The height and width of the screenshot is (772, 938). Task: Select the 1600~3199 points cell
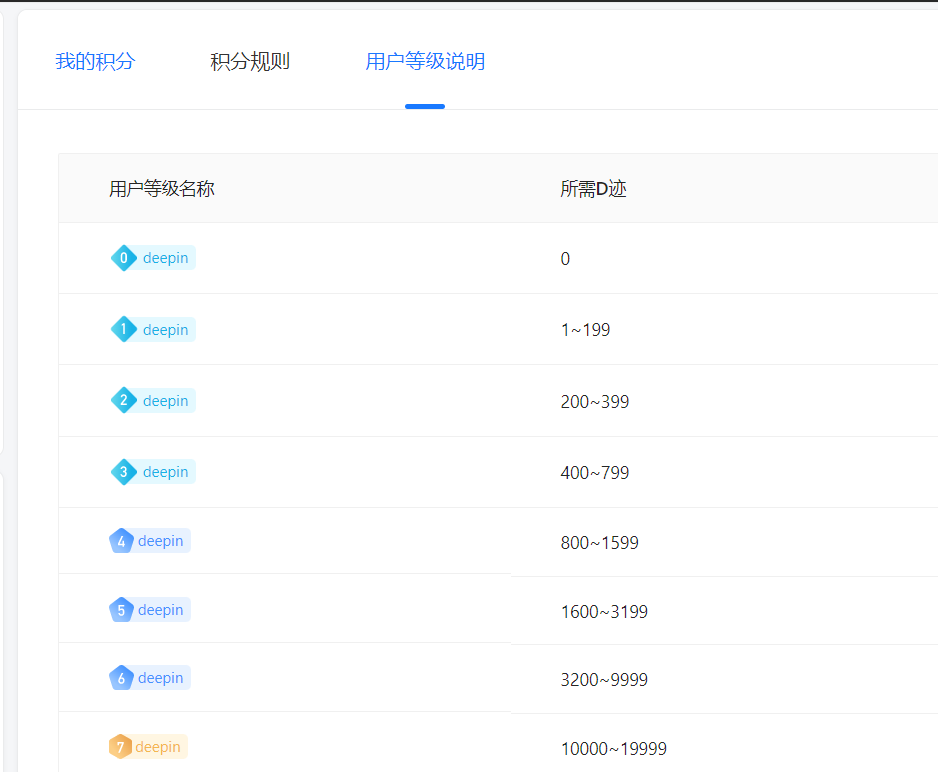coord(604,612)
